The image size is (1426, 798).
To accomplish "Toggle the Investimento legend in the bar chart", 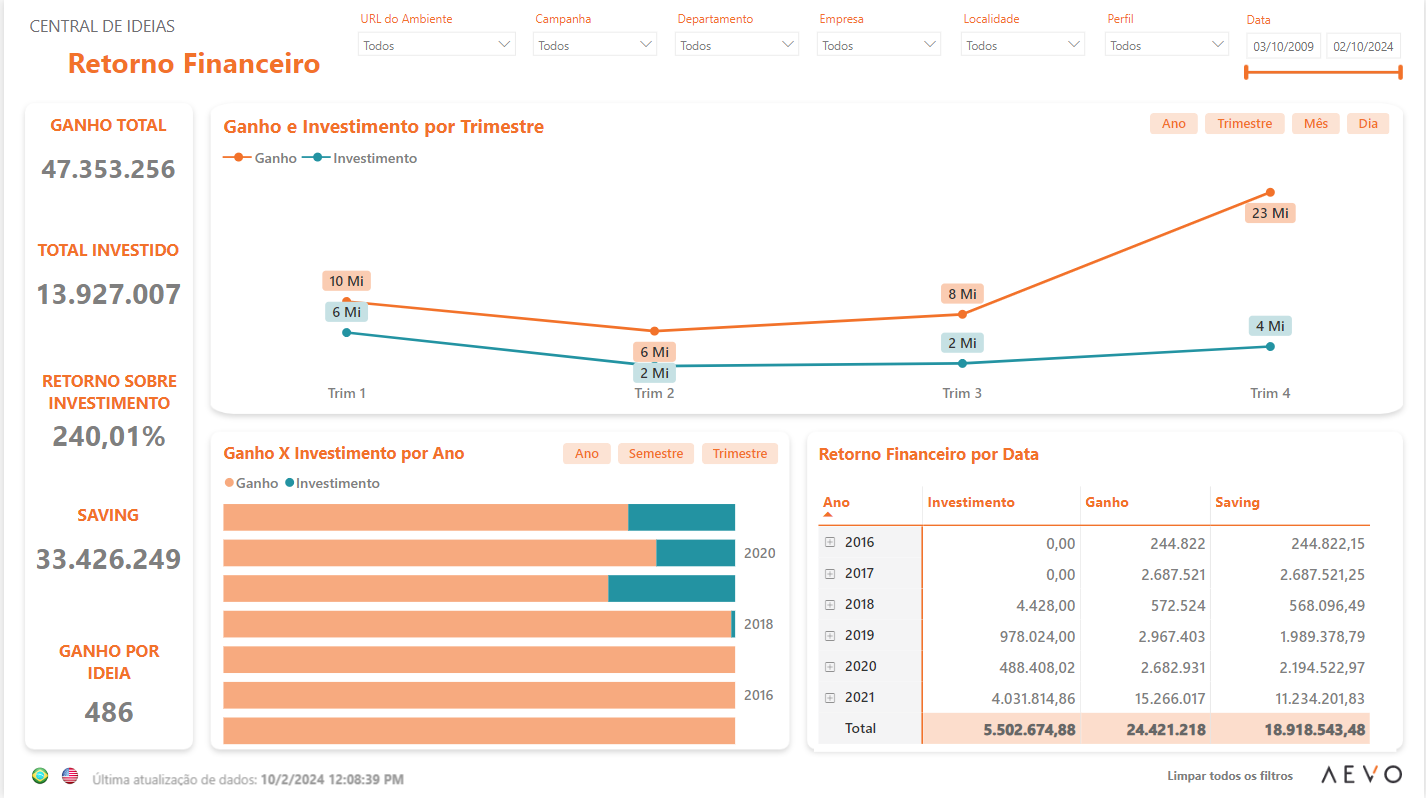I will 332,483.
